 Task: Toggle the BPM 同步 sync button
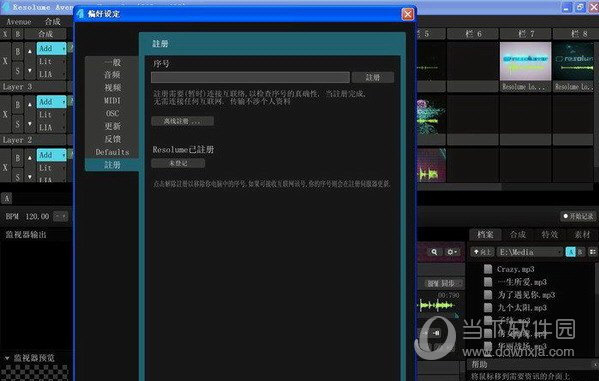pyautogui.click(x=443, y=284)
